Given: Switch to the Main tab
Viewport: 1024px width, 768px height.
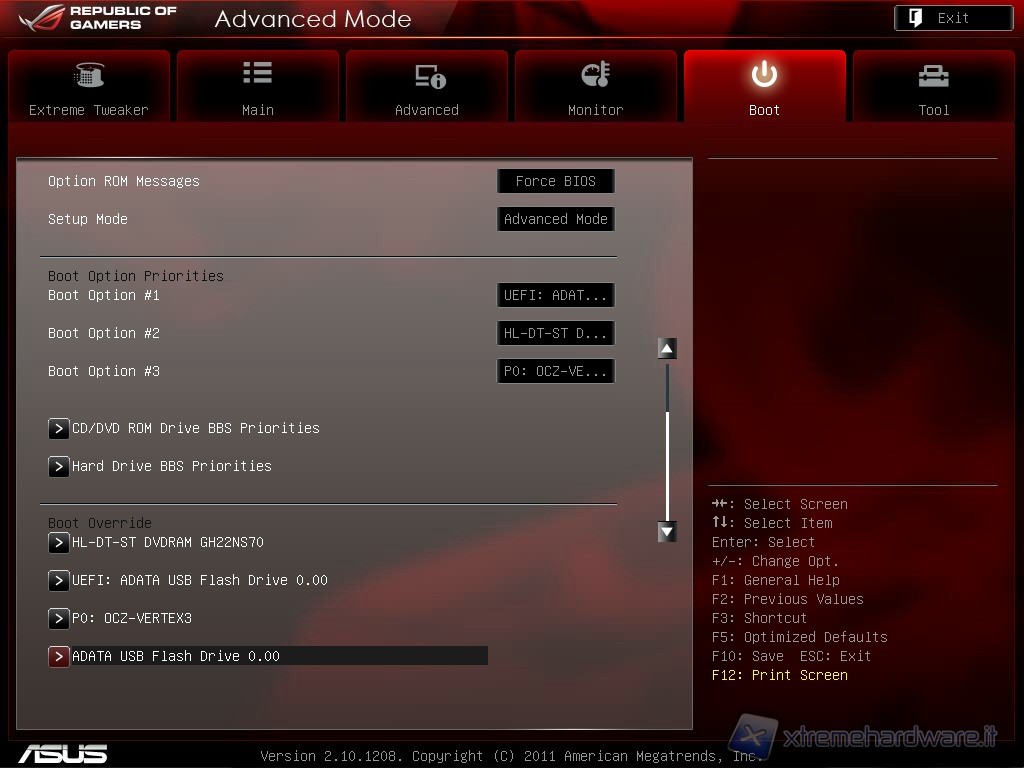Looking at the screenshot, I should [x=257, y=88].
